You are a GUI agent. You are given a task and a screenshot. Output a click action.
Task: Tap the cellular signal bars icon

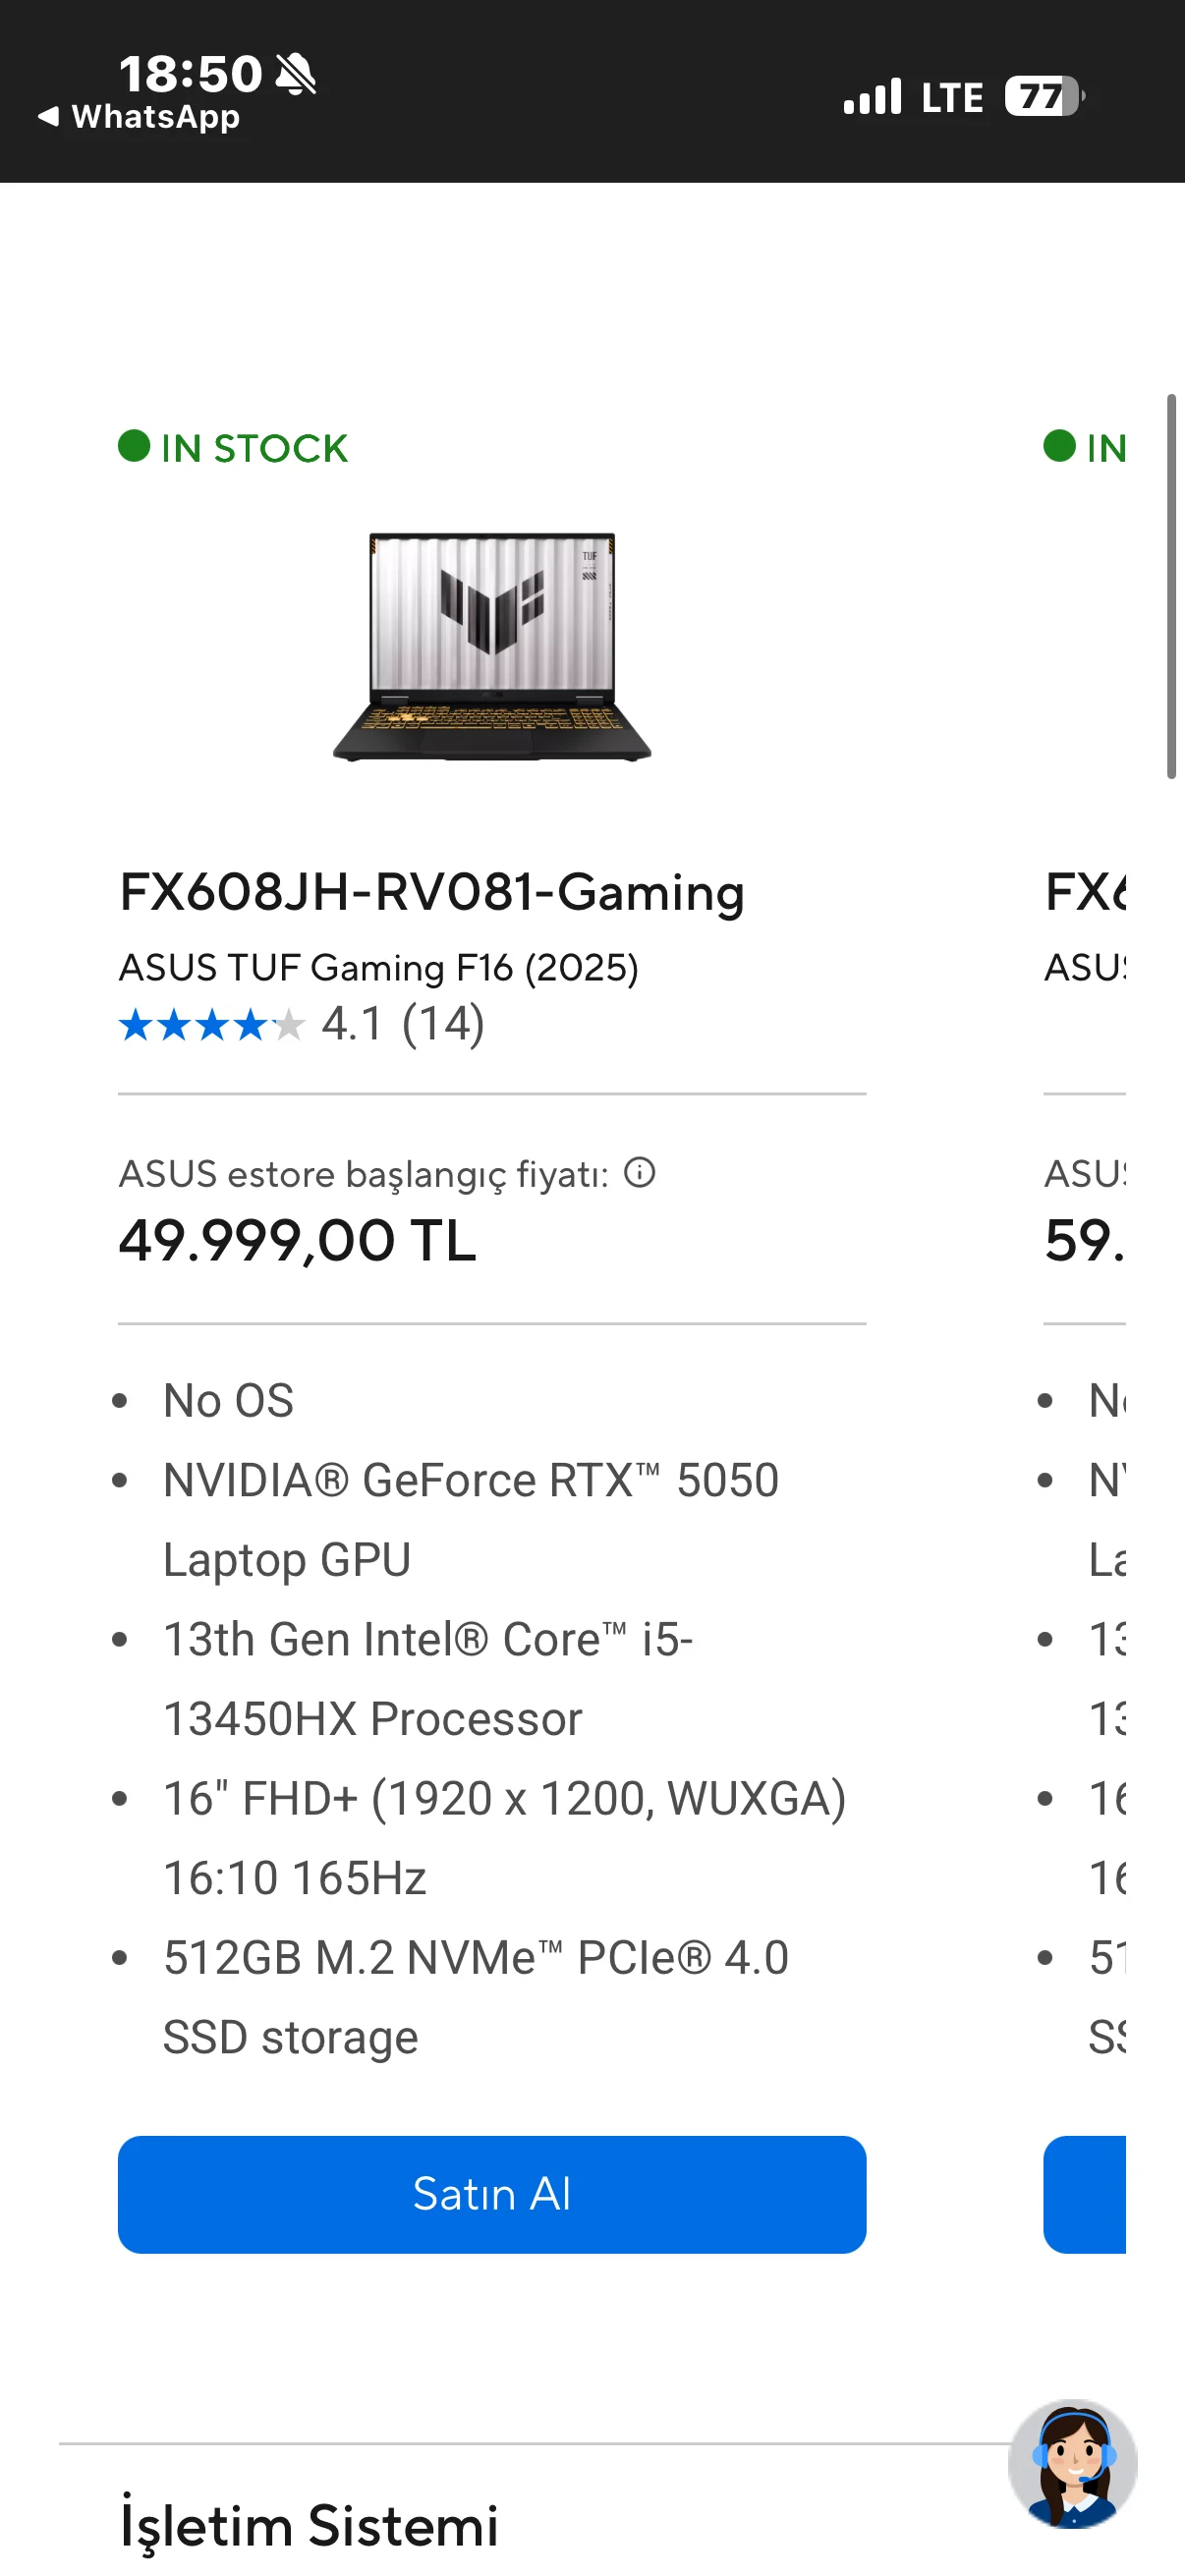click(872, 97)
